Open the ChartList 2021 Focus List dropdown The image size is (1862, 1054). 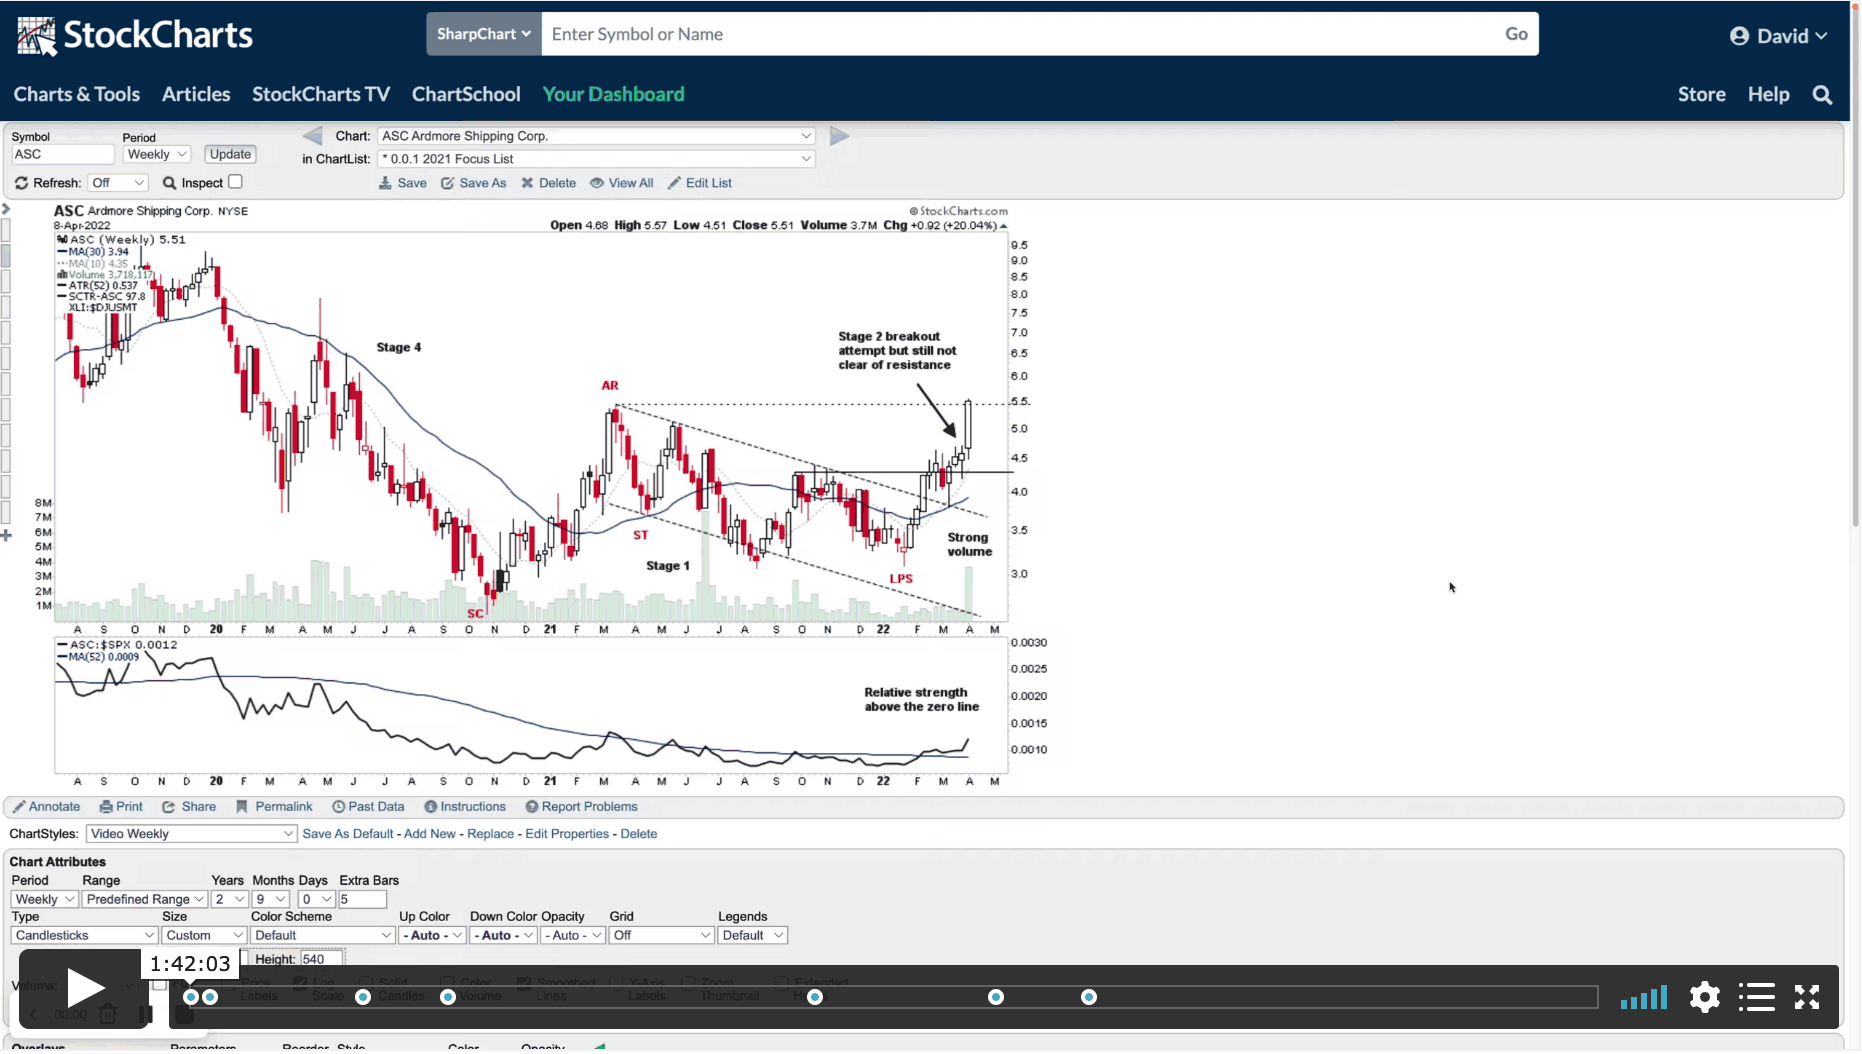pyautogui.click(x=596, y=159)
